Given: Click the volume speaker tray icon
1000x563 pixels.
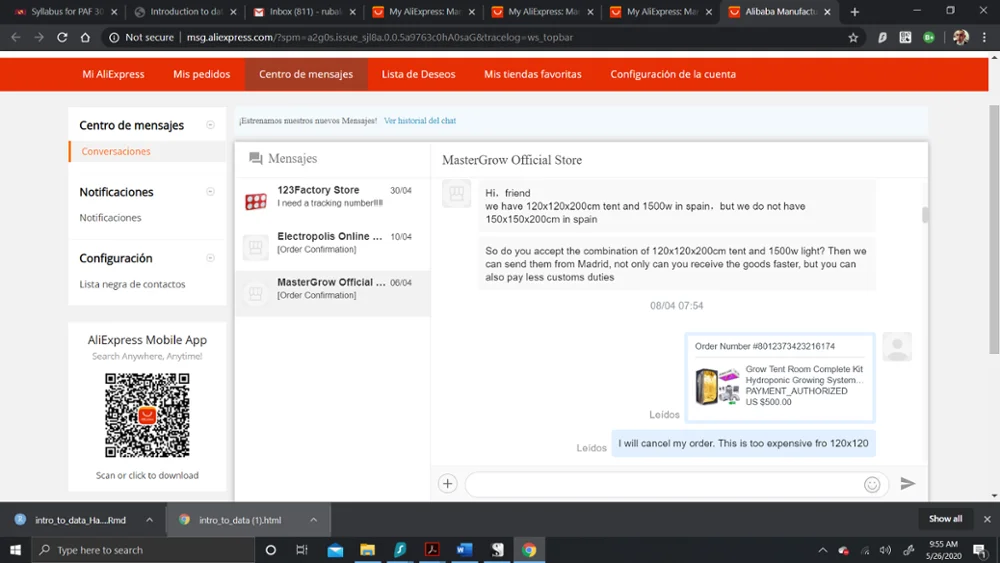Looking at the screenshot, I should tap(885, 550).
